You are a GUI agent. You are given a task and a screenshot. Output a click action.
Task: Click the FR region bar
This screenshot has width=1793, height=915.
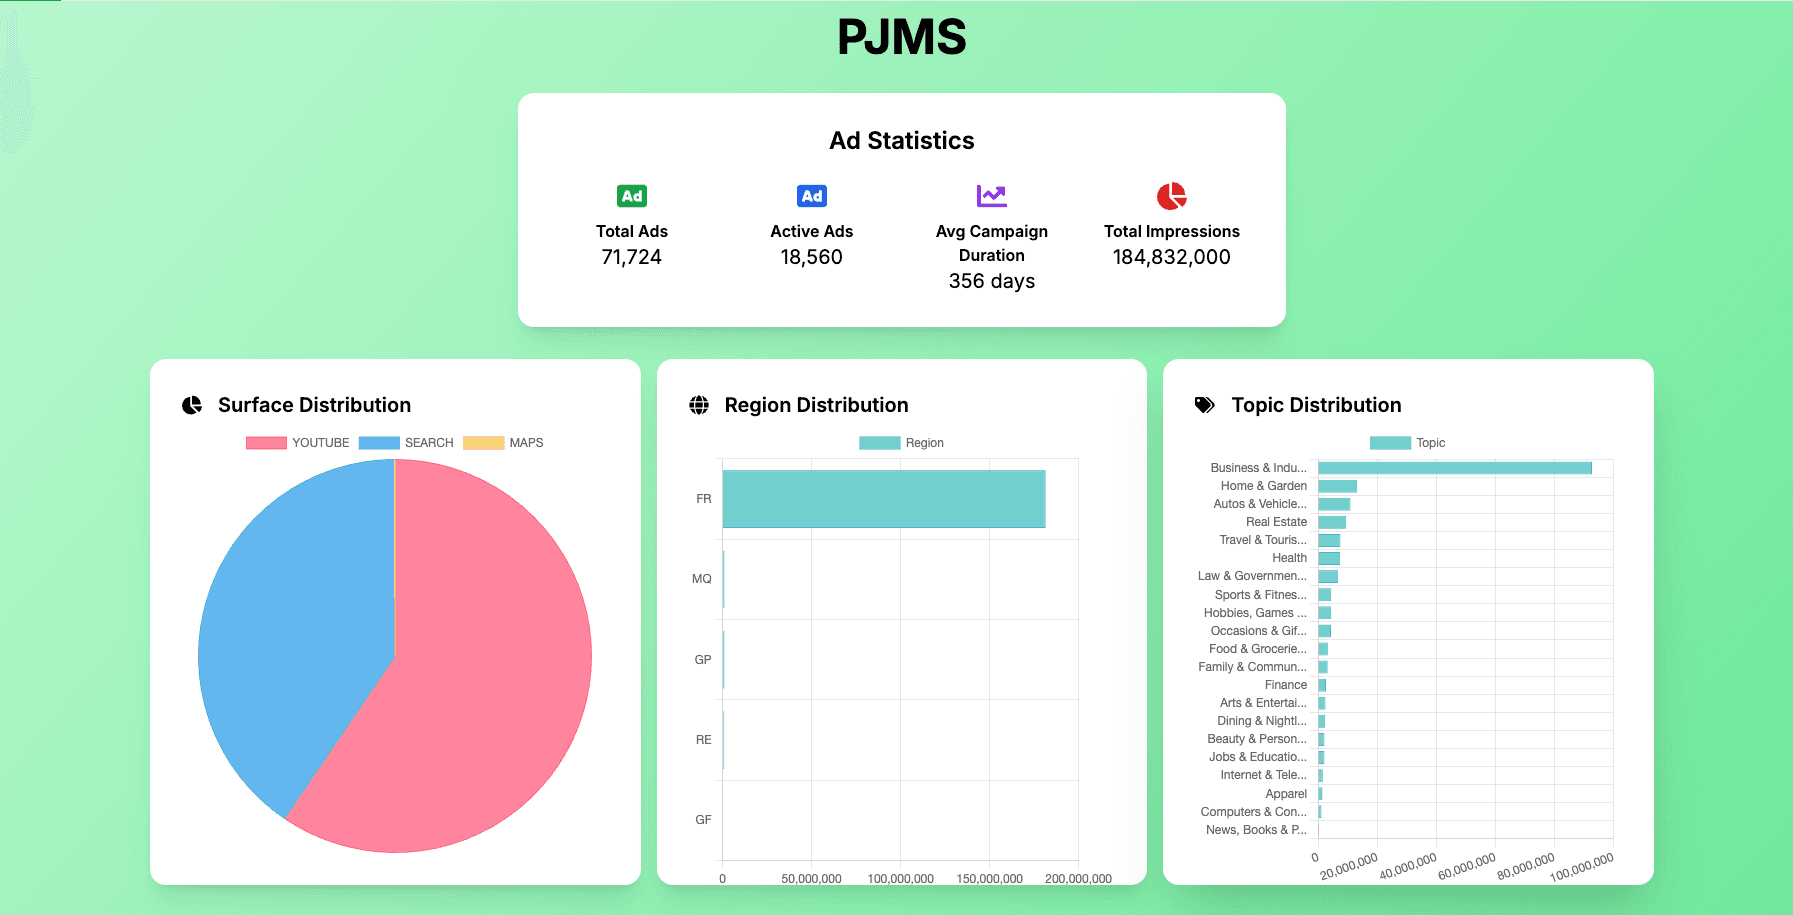(x=884, y=499)
